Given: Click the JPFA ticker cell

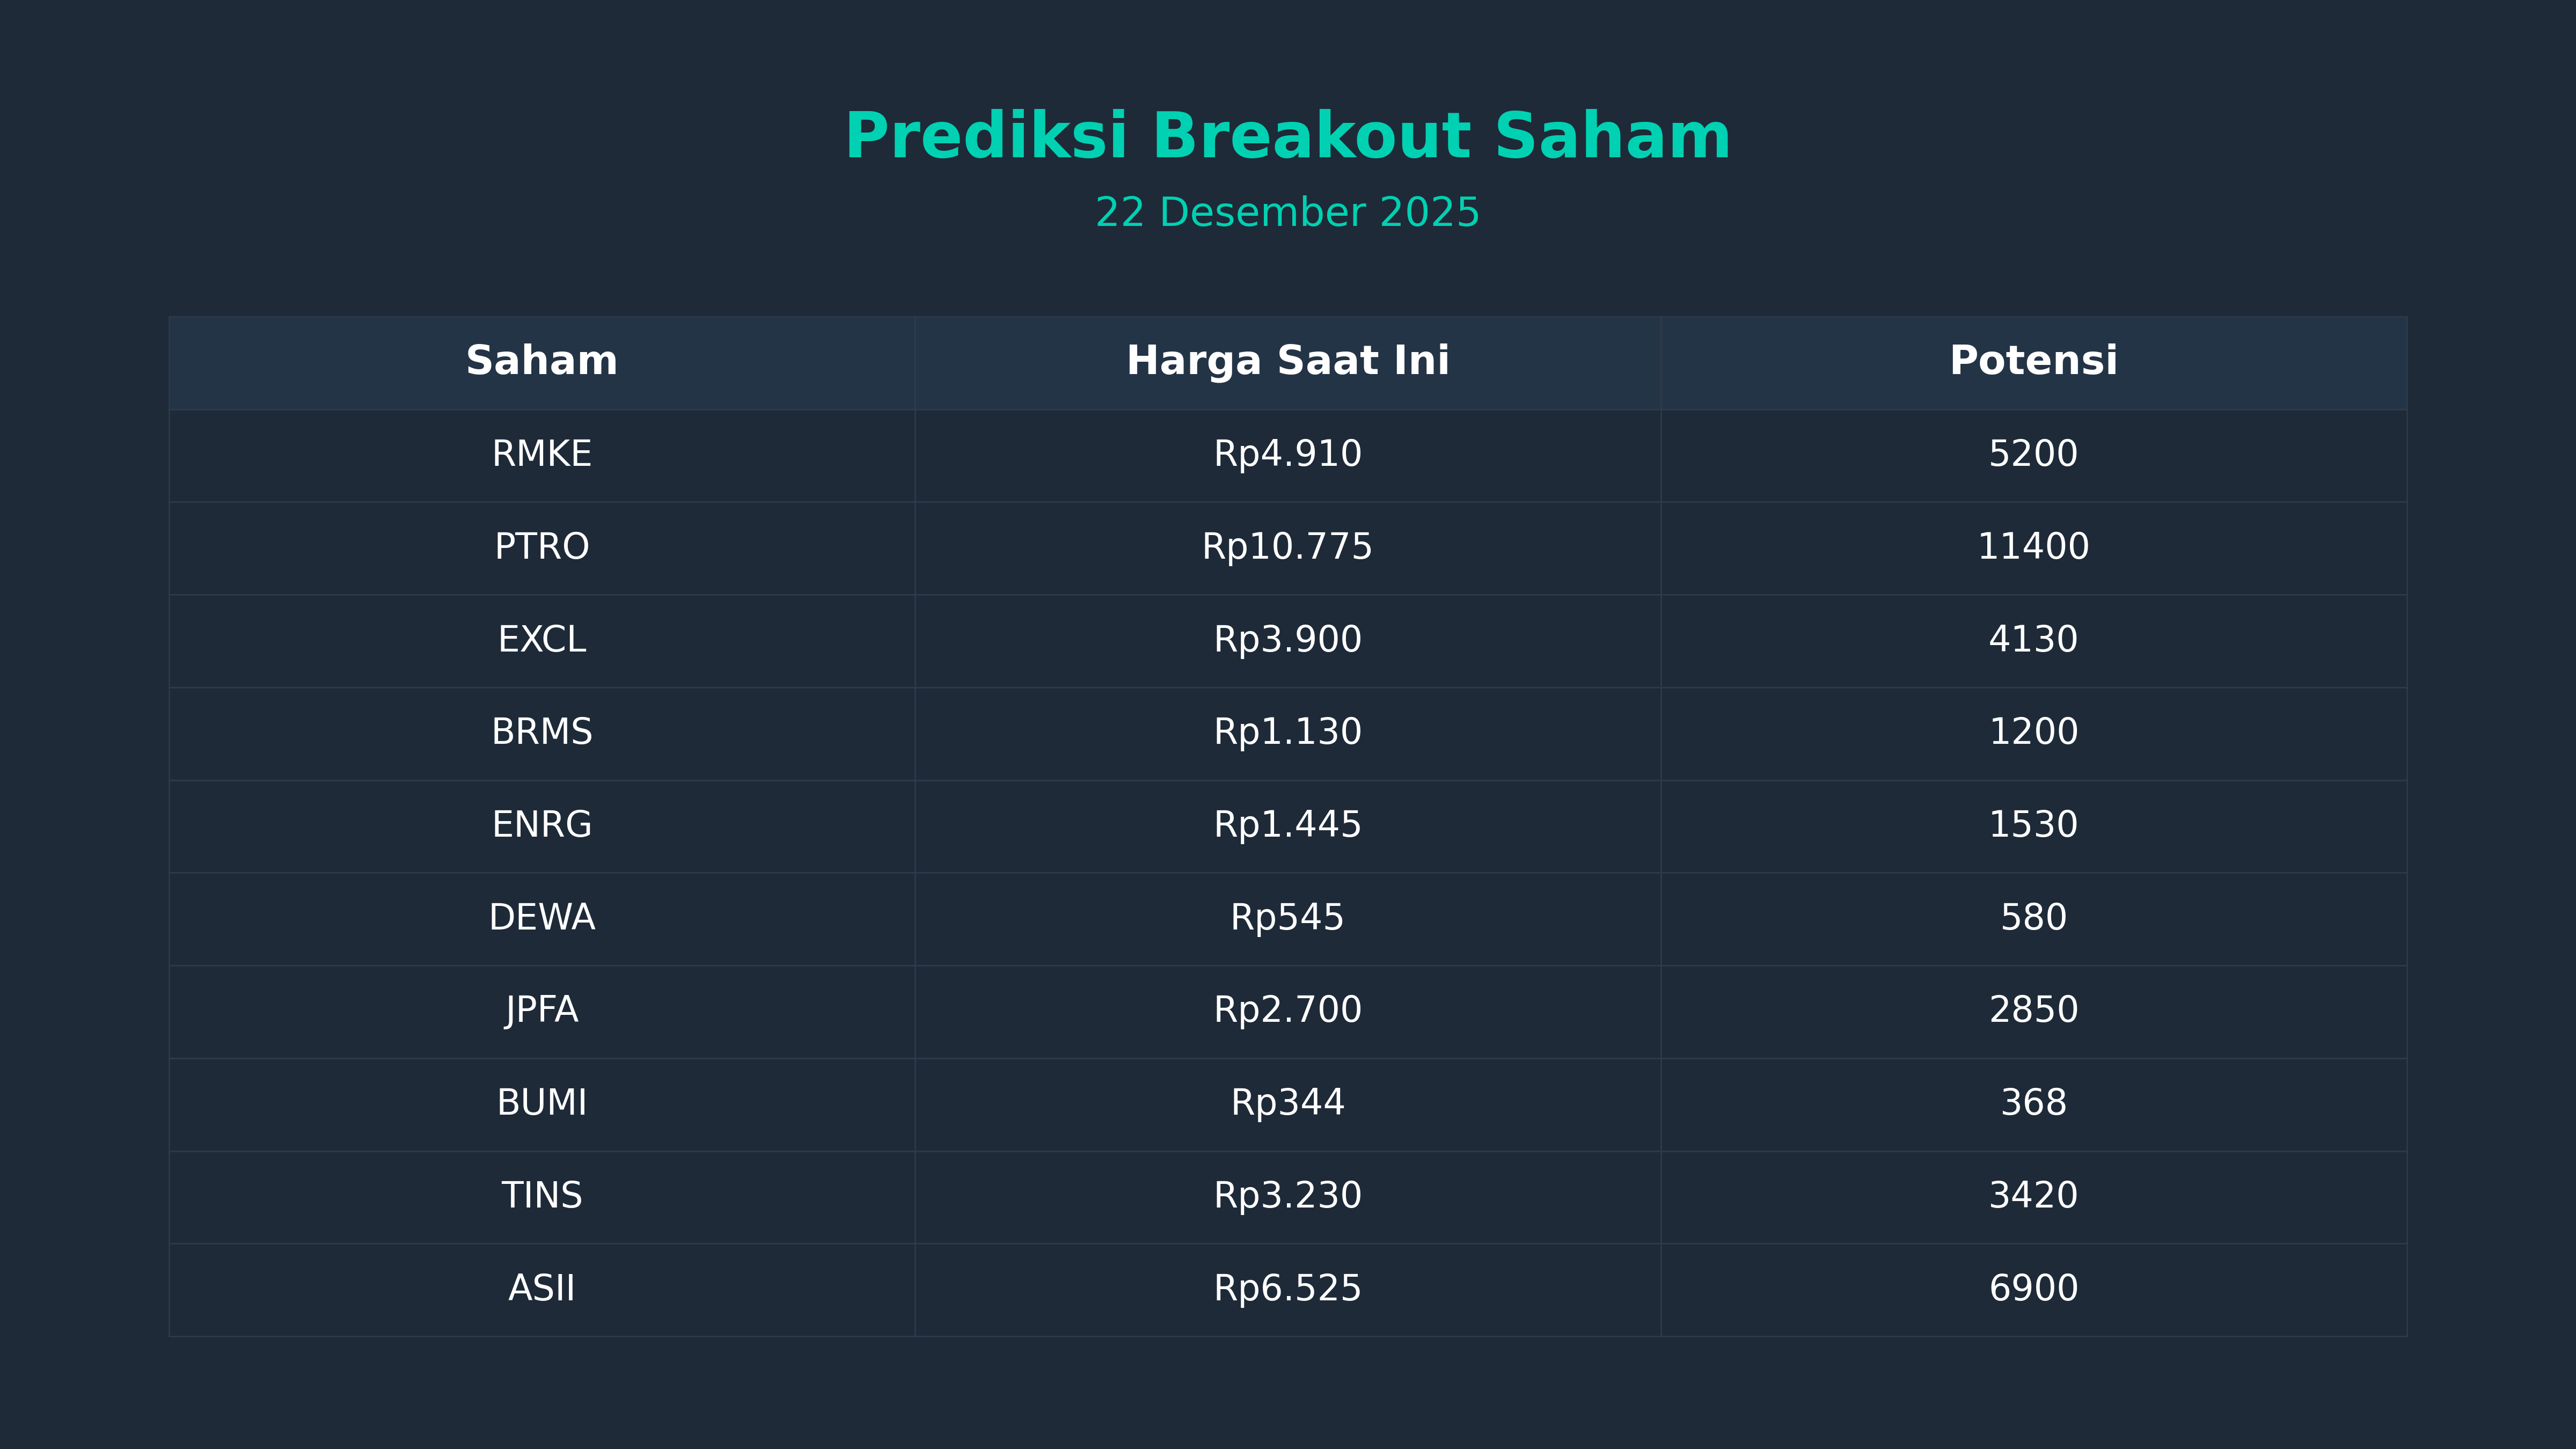Looking at the screenshot, I should [541, 1010].
